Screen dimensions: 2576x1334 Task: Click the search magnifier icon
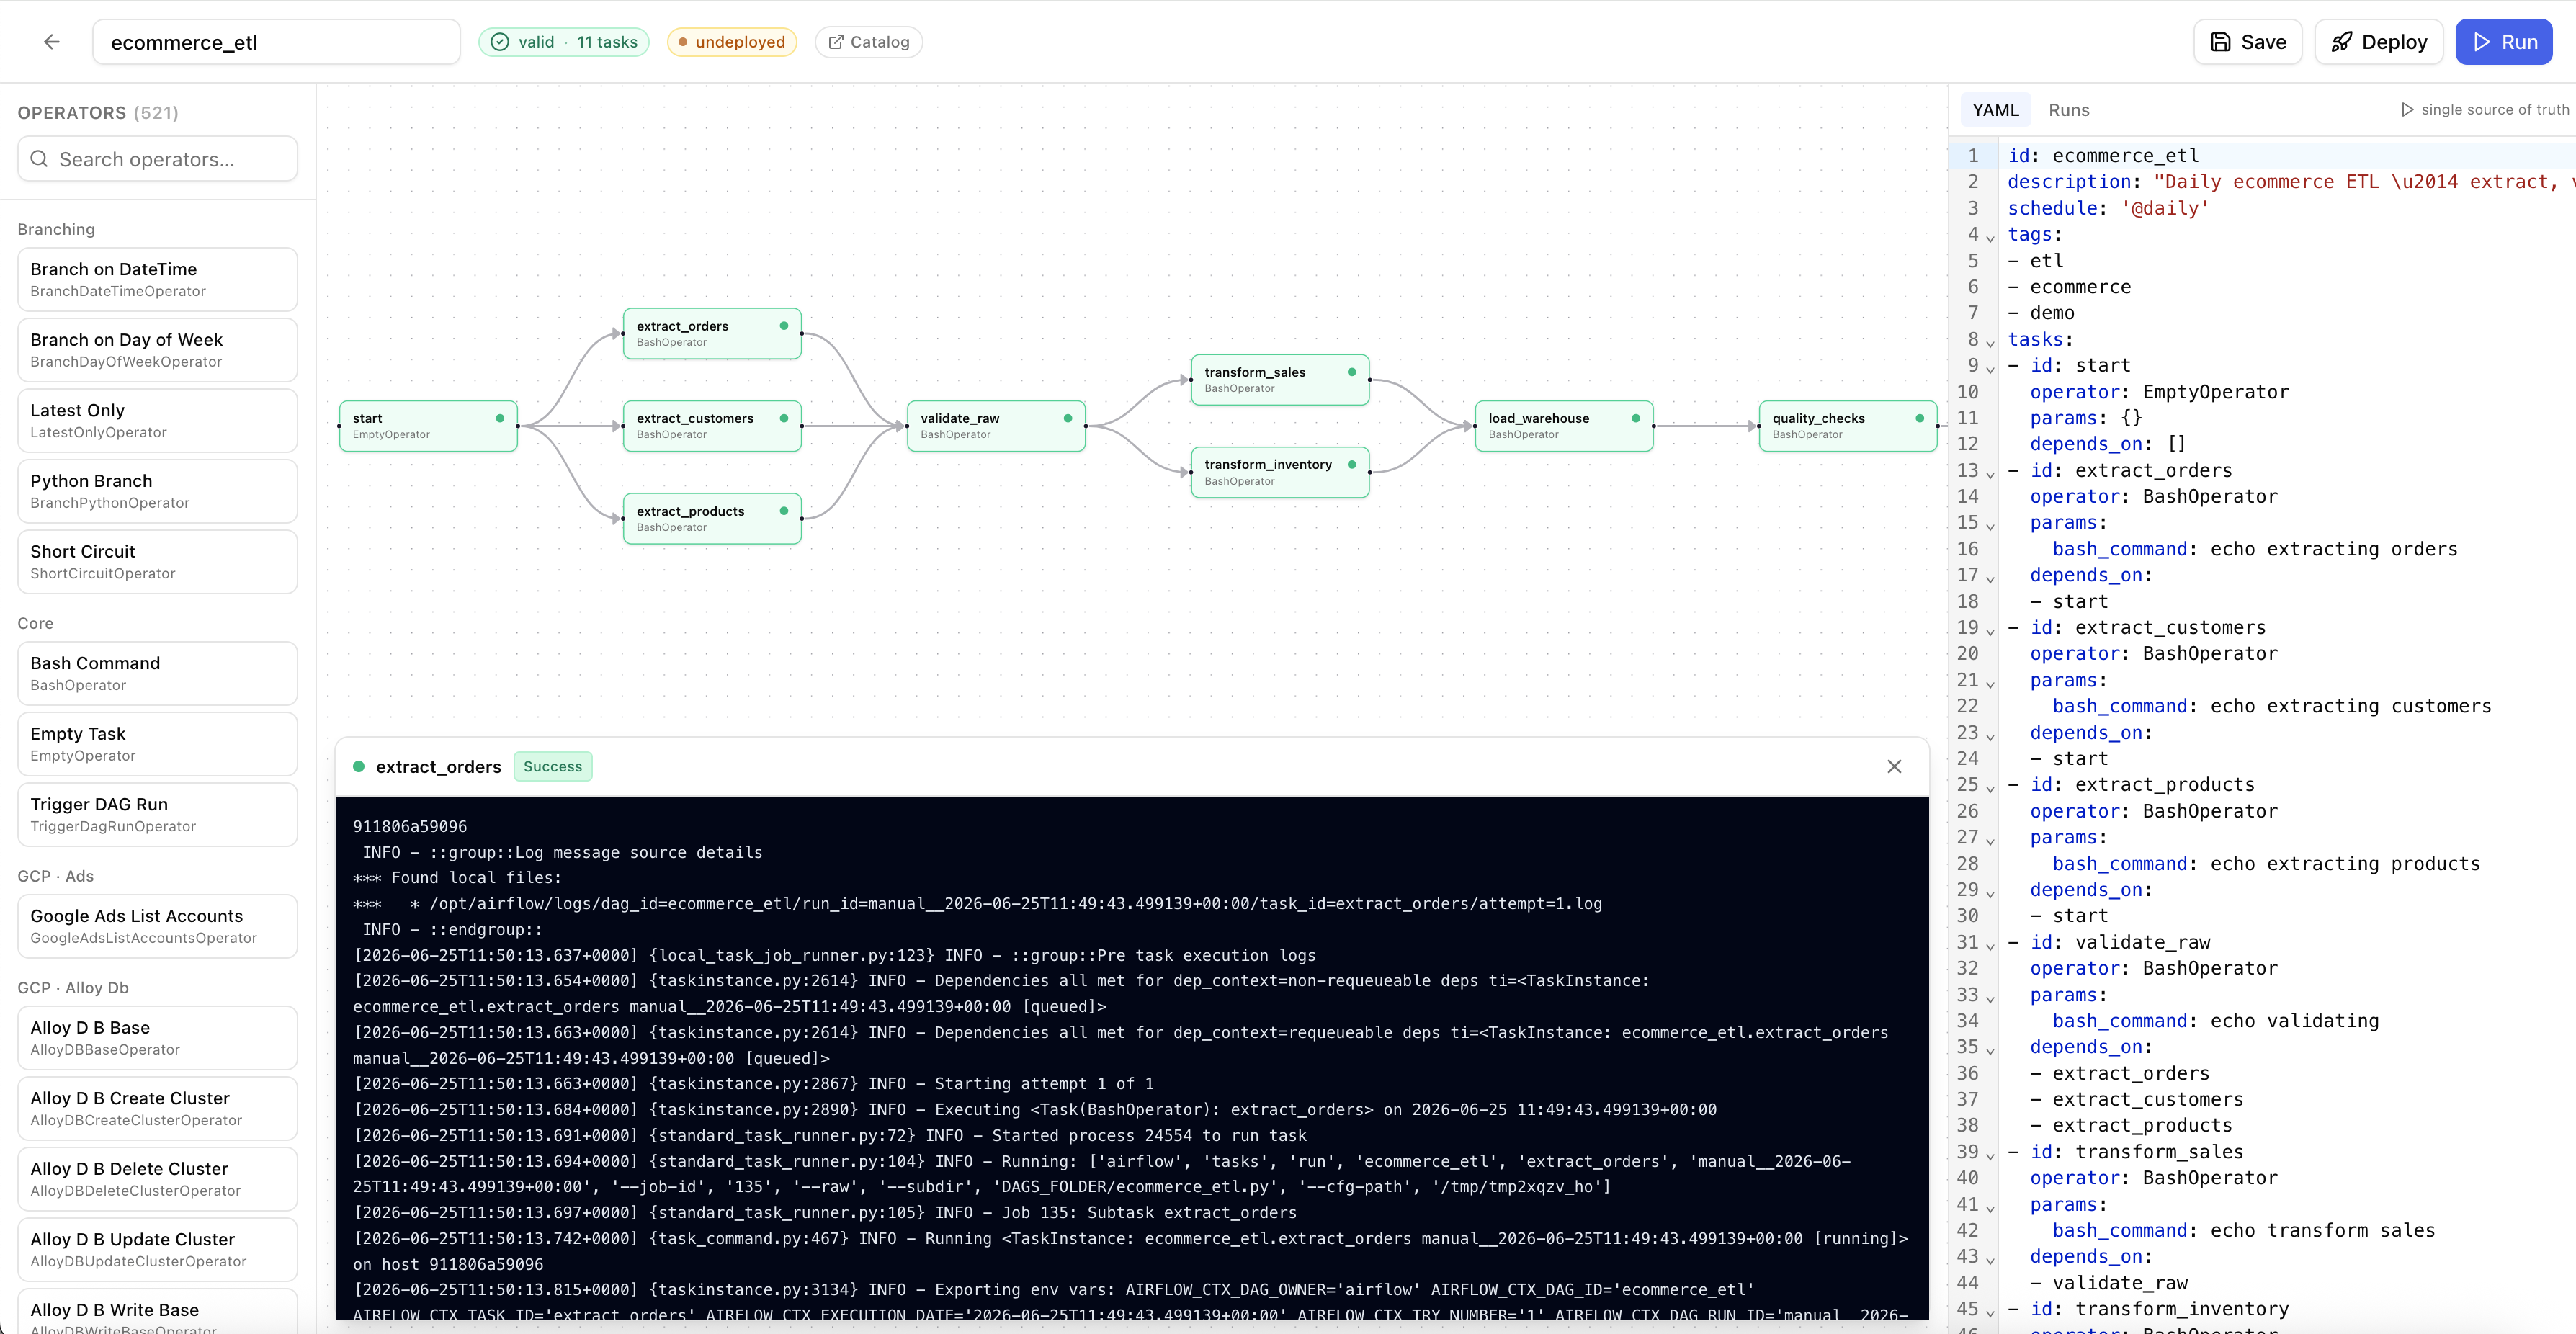pyautogui.click(x=39, y=159)
